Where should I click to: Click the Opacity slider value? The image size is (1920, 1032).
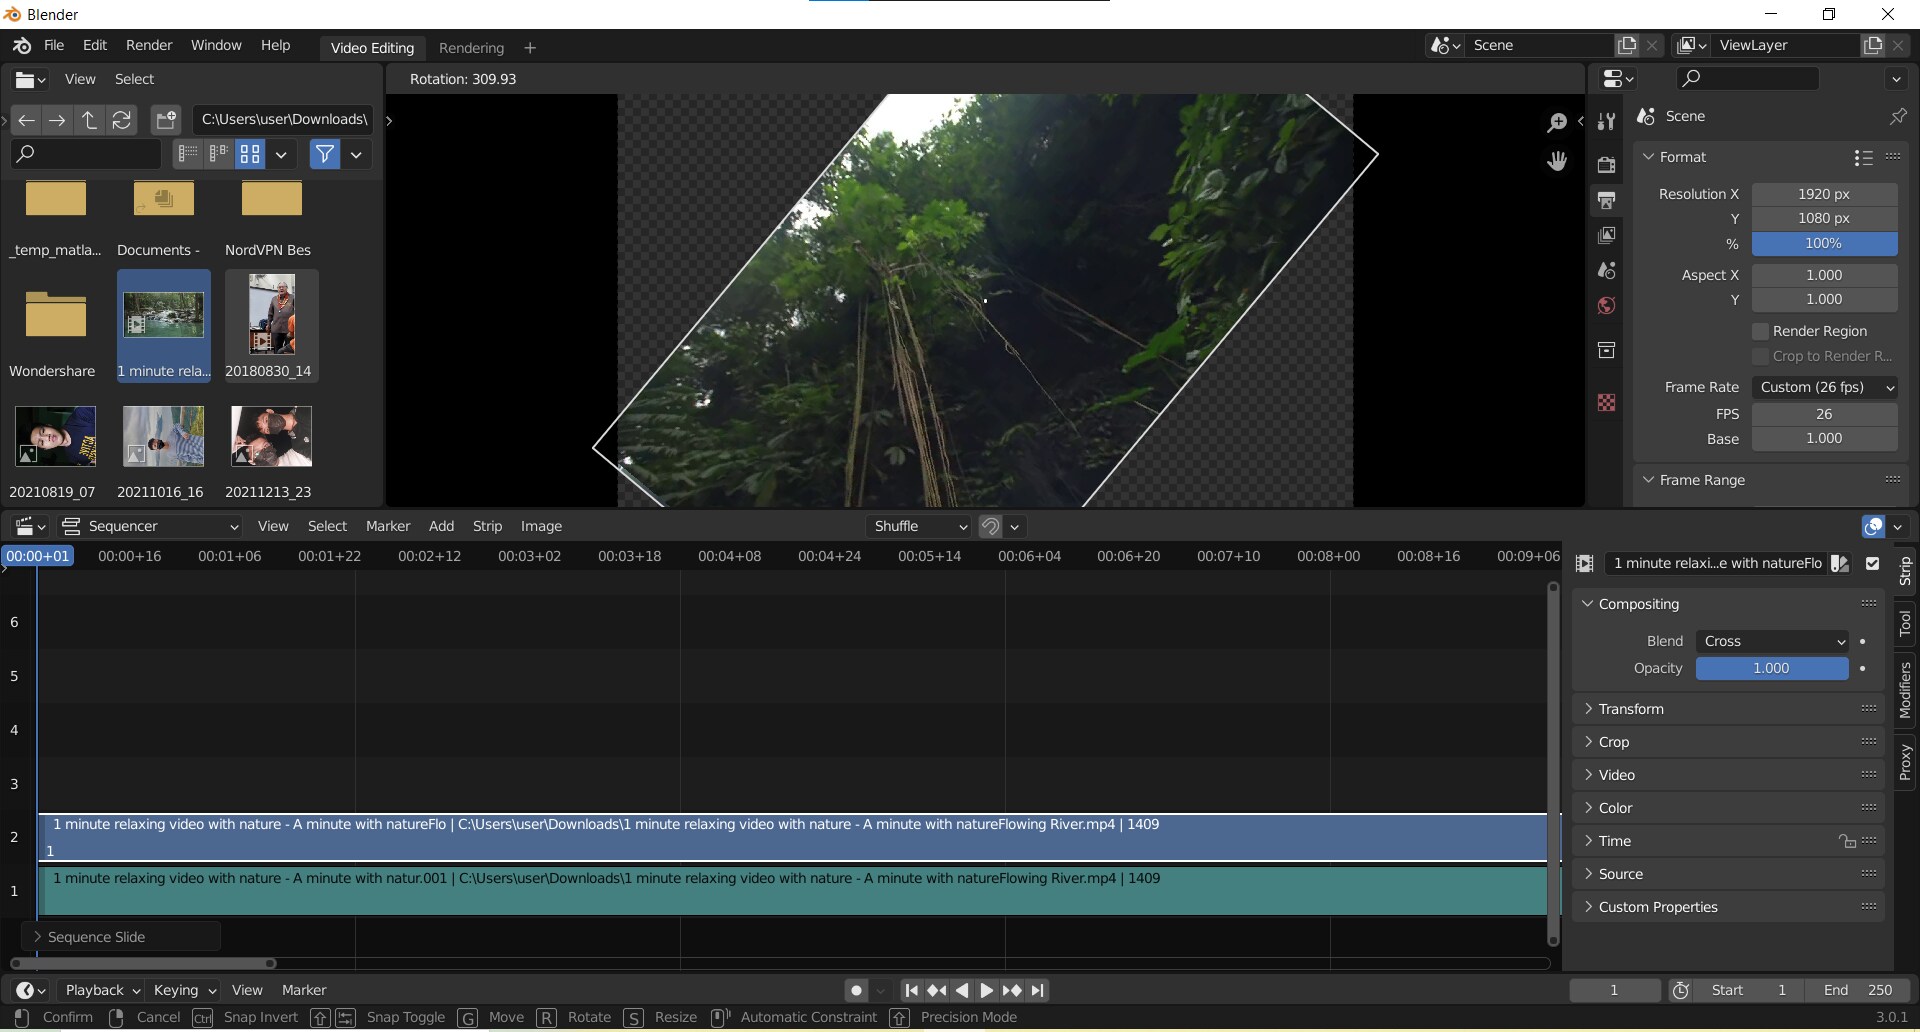[1770, 668]
